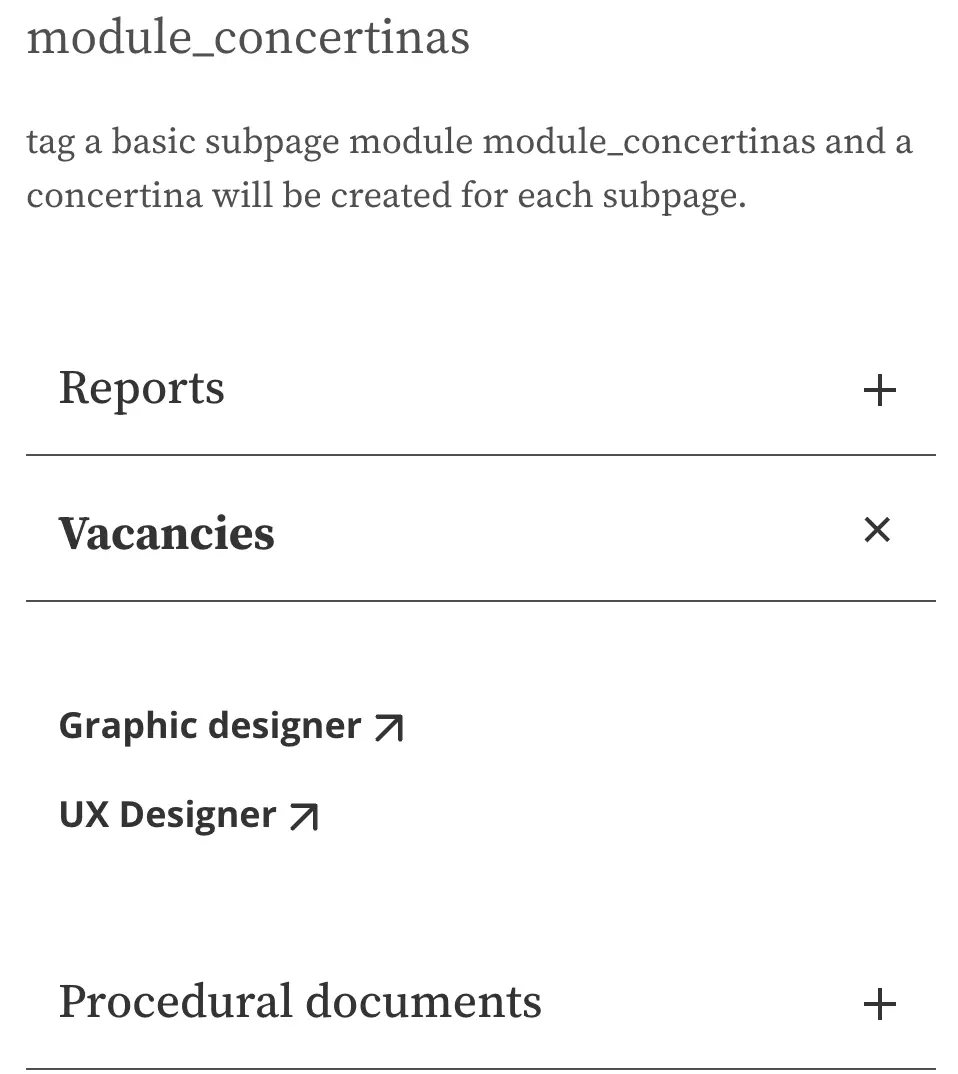Expand Reports using its plus icon
Viewport: 958px width, 1074px height.
[879, 391]
